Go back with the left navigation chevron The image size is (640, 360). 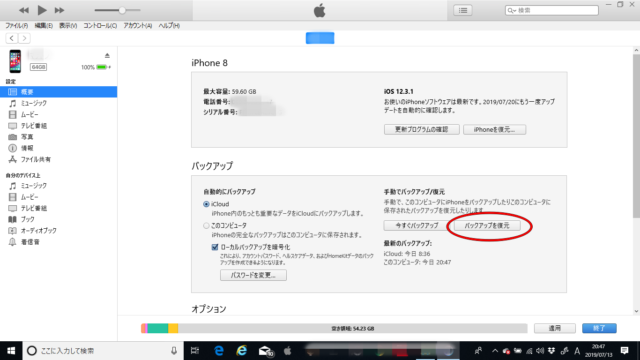point(11,38)
